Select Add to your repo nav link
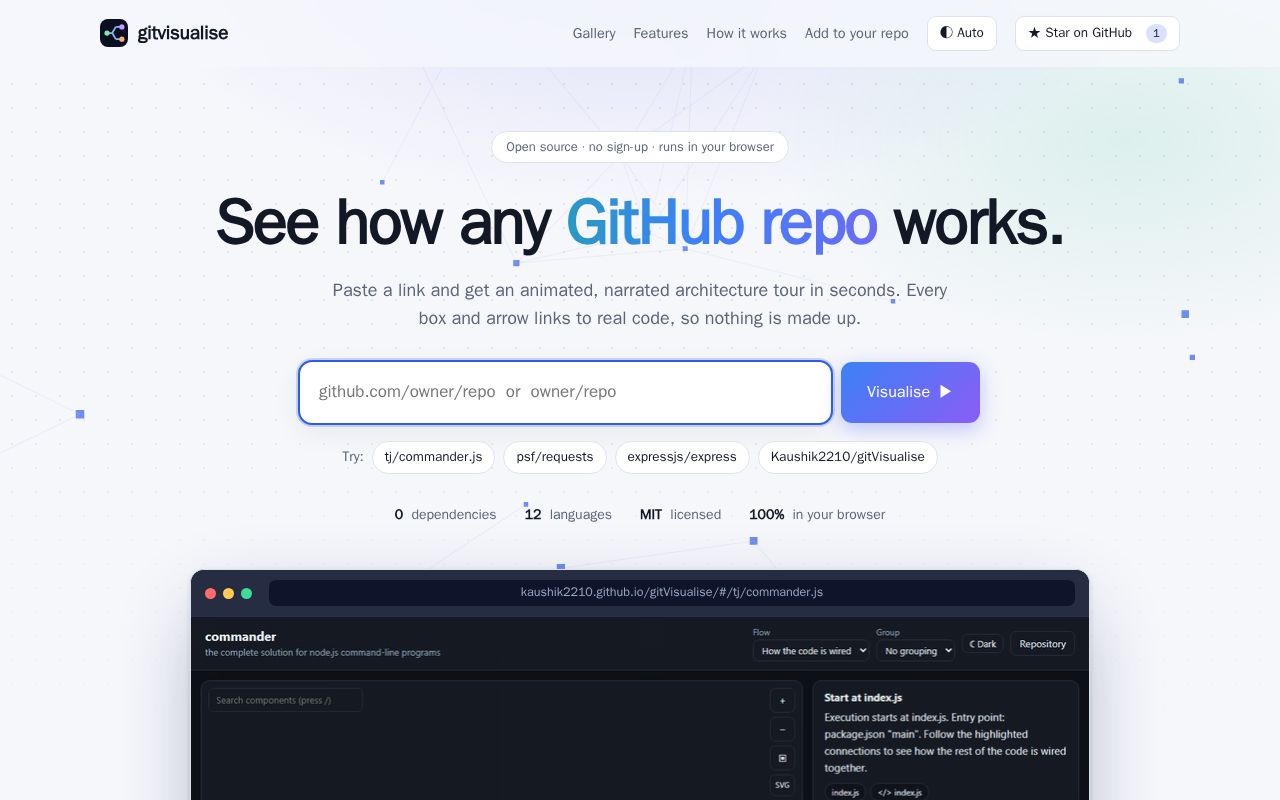Screen dimensions: 1280x800 click(857, 33)
